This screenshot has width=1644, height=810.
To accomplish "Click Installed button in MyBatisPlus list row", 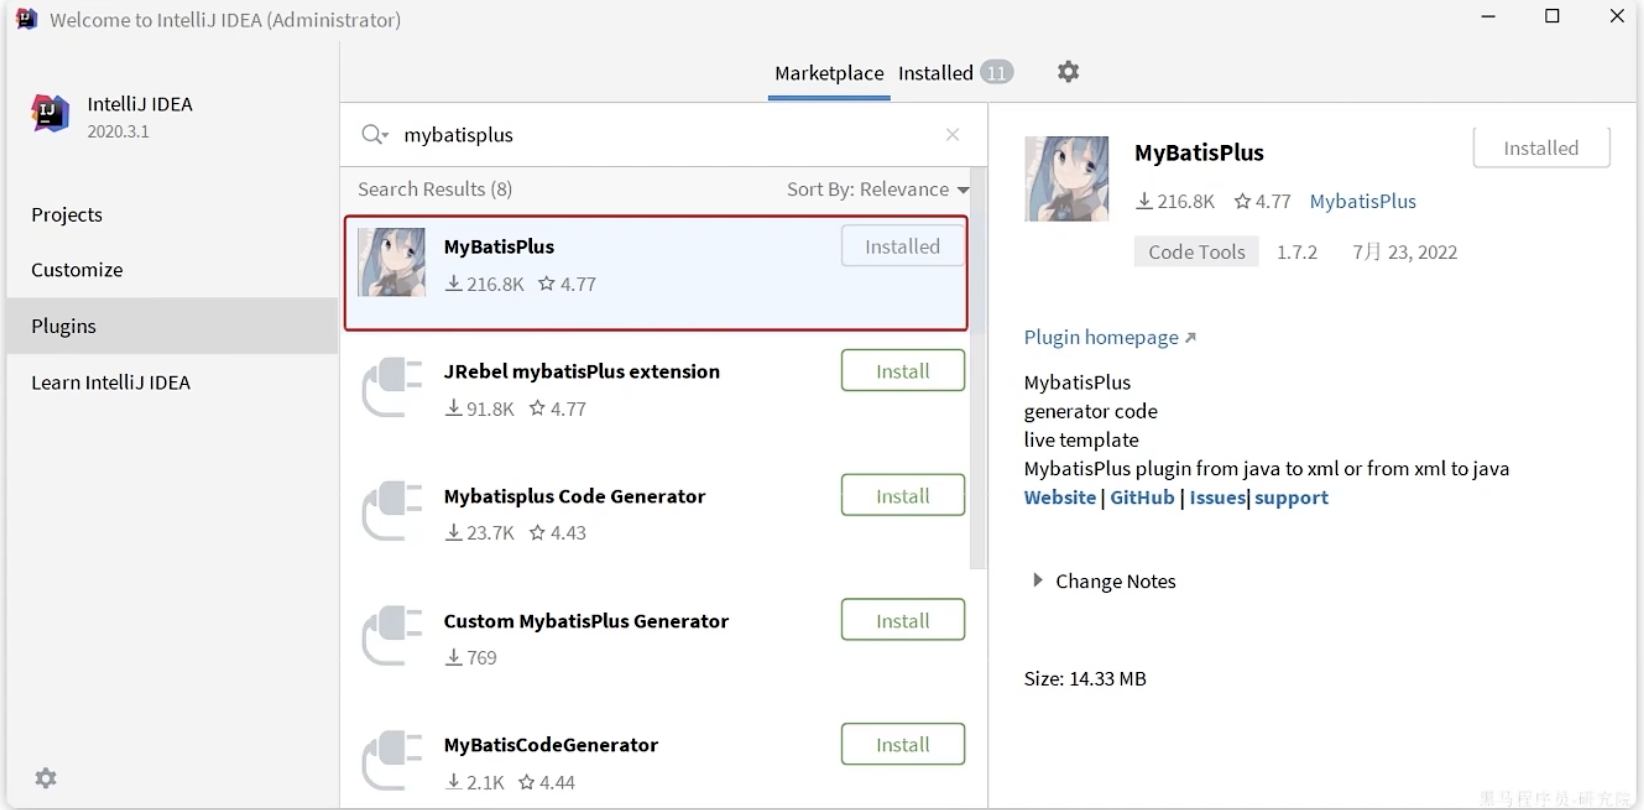I will click(x=903, y=246).
